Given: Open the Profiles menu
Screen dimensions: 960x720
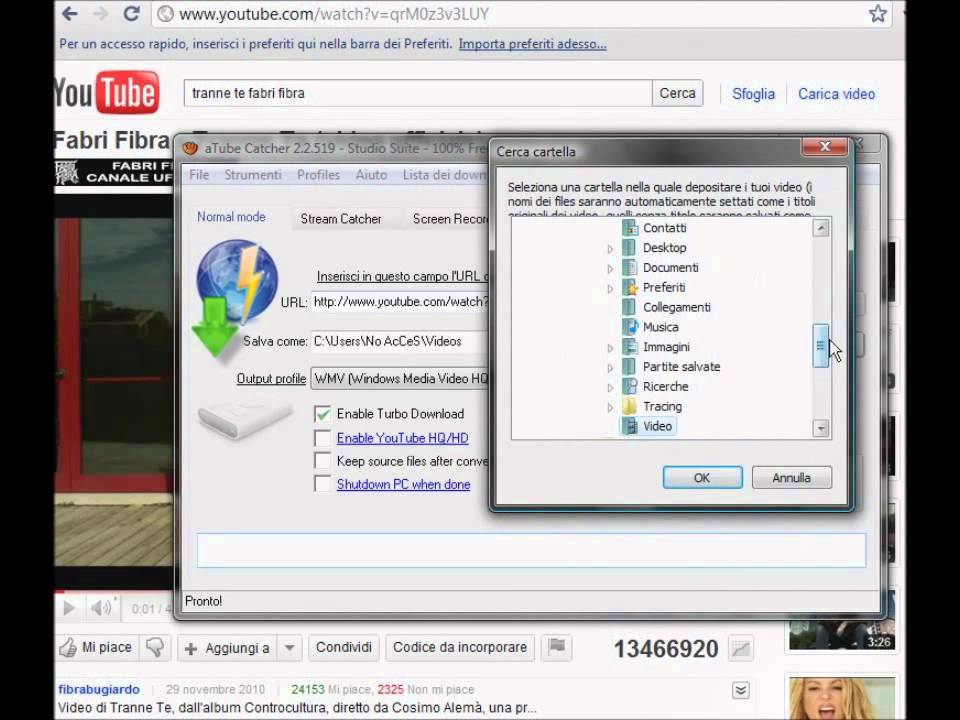Looking at the screenshot, I should [x=318, y=175].
